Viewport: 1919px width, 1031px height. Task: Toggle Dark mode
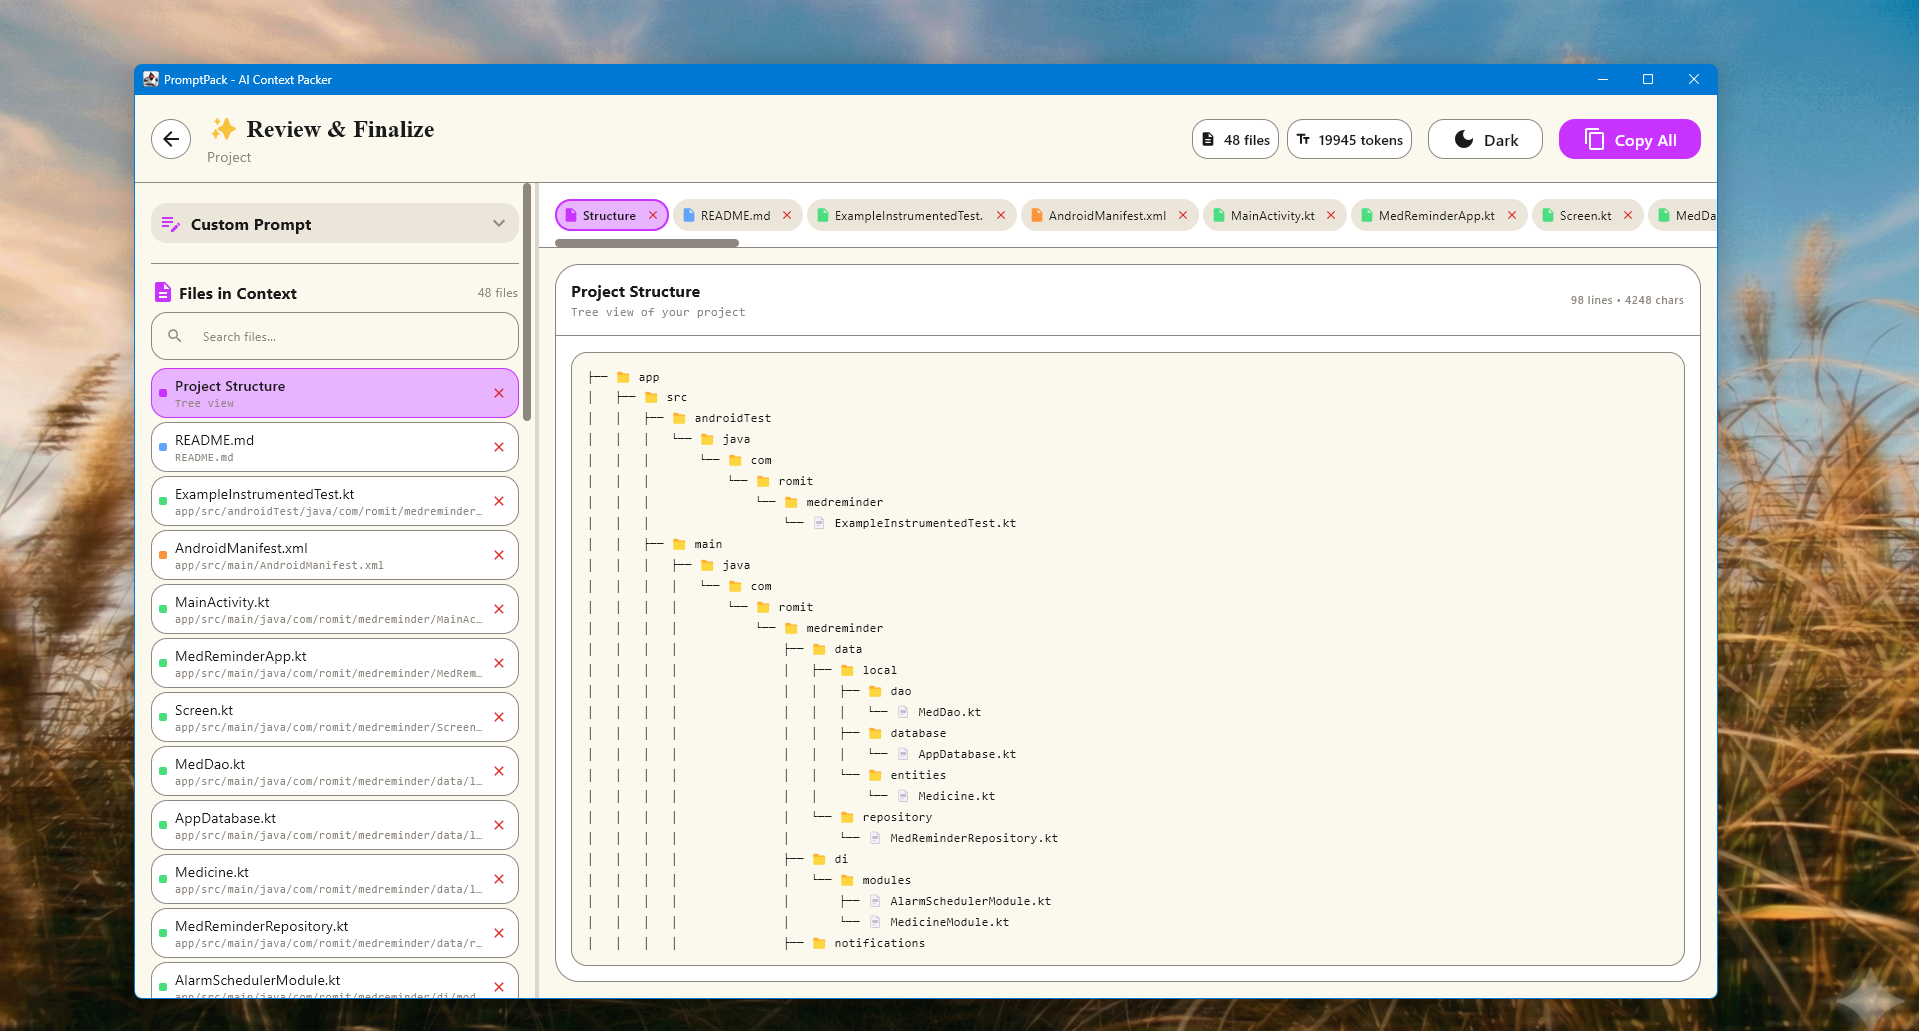click(1485, 139)
